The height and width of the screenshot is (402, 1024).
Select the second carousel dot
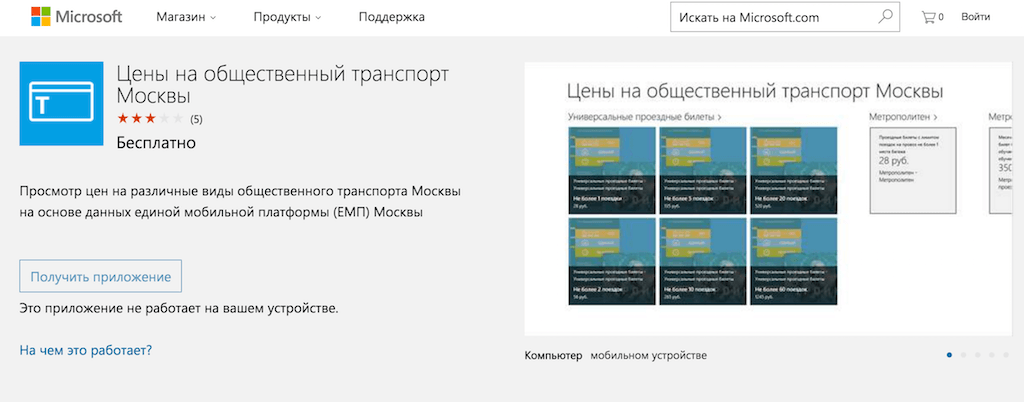tap(963, 355)
